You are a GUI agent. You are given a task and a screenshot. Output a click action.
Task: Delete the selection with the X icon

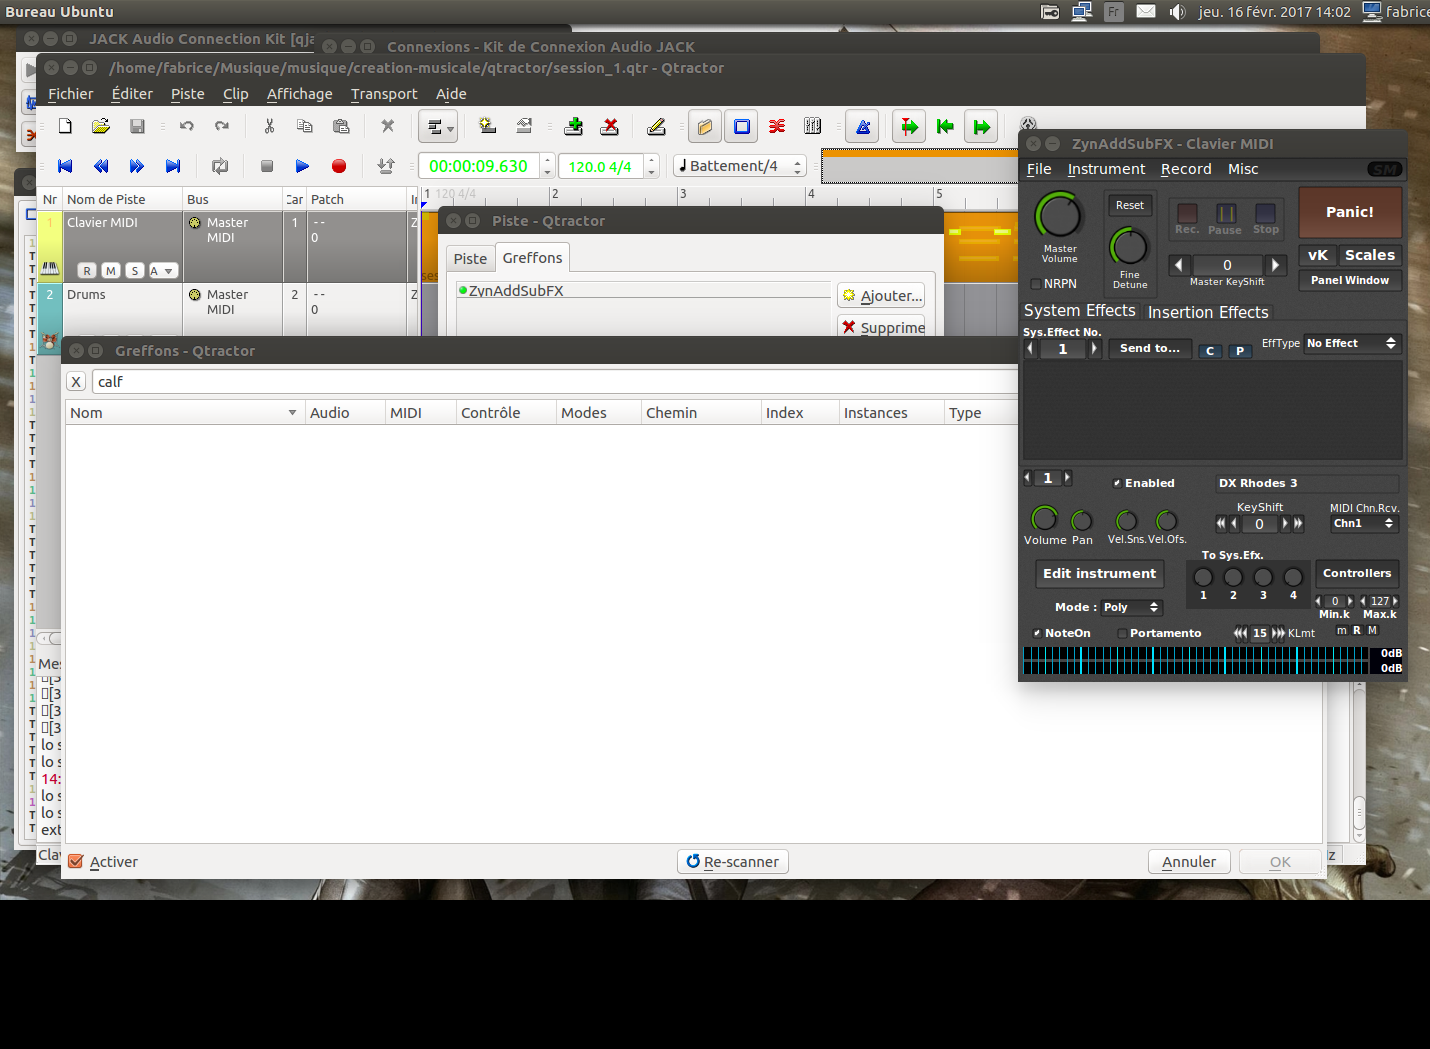pos(388,126)
